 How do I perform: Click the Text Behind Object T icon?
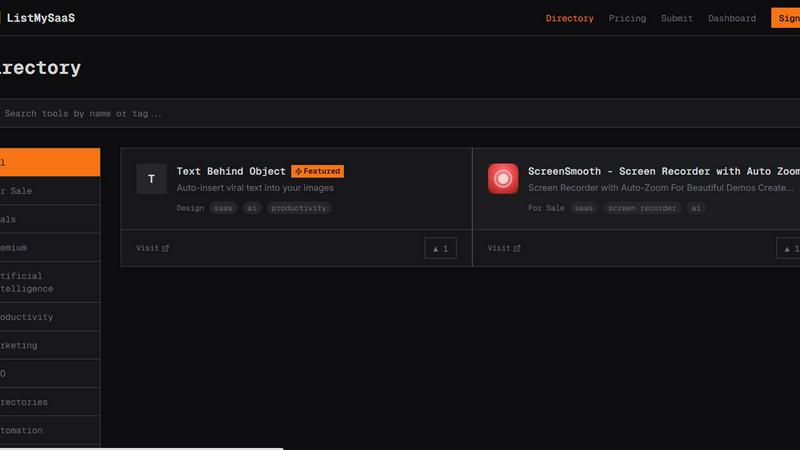pos(151,179)
